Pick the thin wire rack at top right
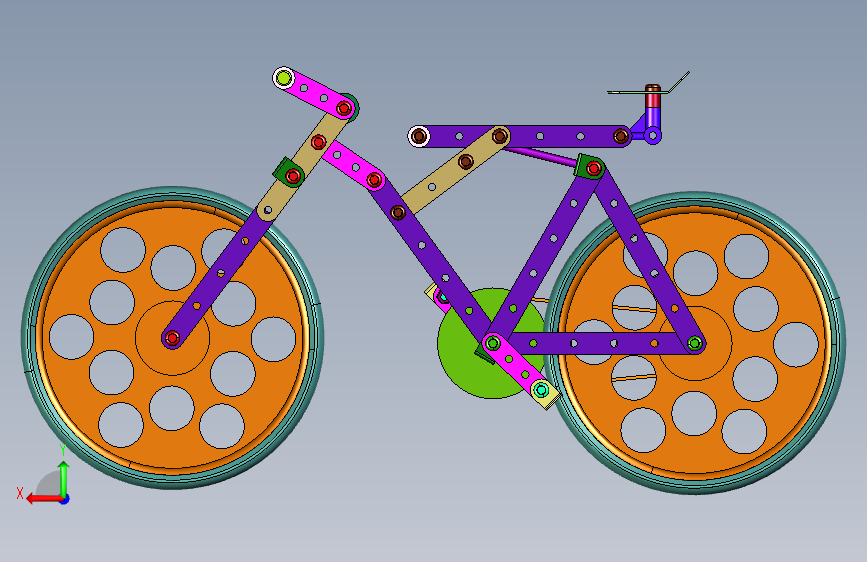Viewport: 867px width, 562px height. pos(648,84)
